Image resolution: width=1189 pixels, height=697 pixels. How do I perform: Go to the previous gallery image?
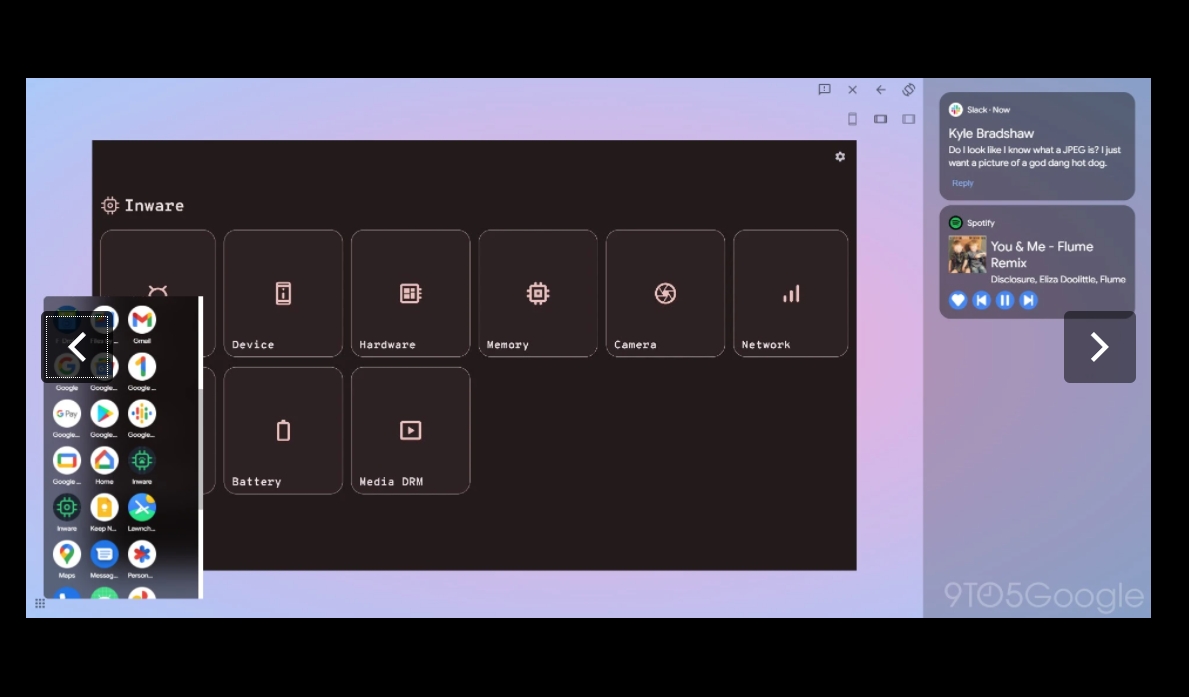point(76,347)
